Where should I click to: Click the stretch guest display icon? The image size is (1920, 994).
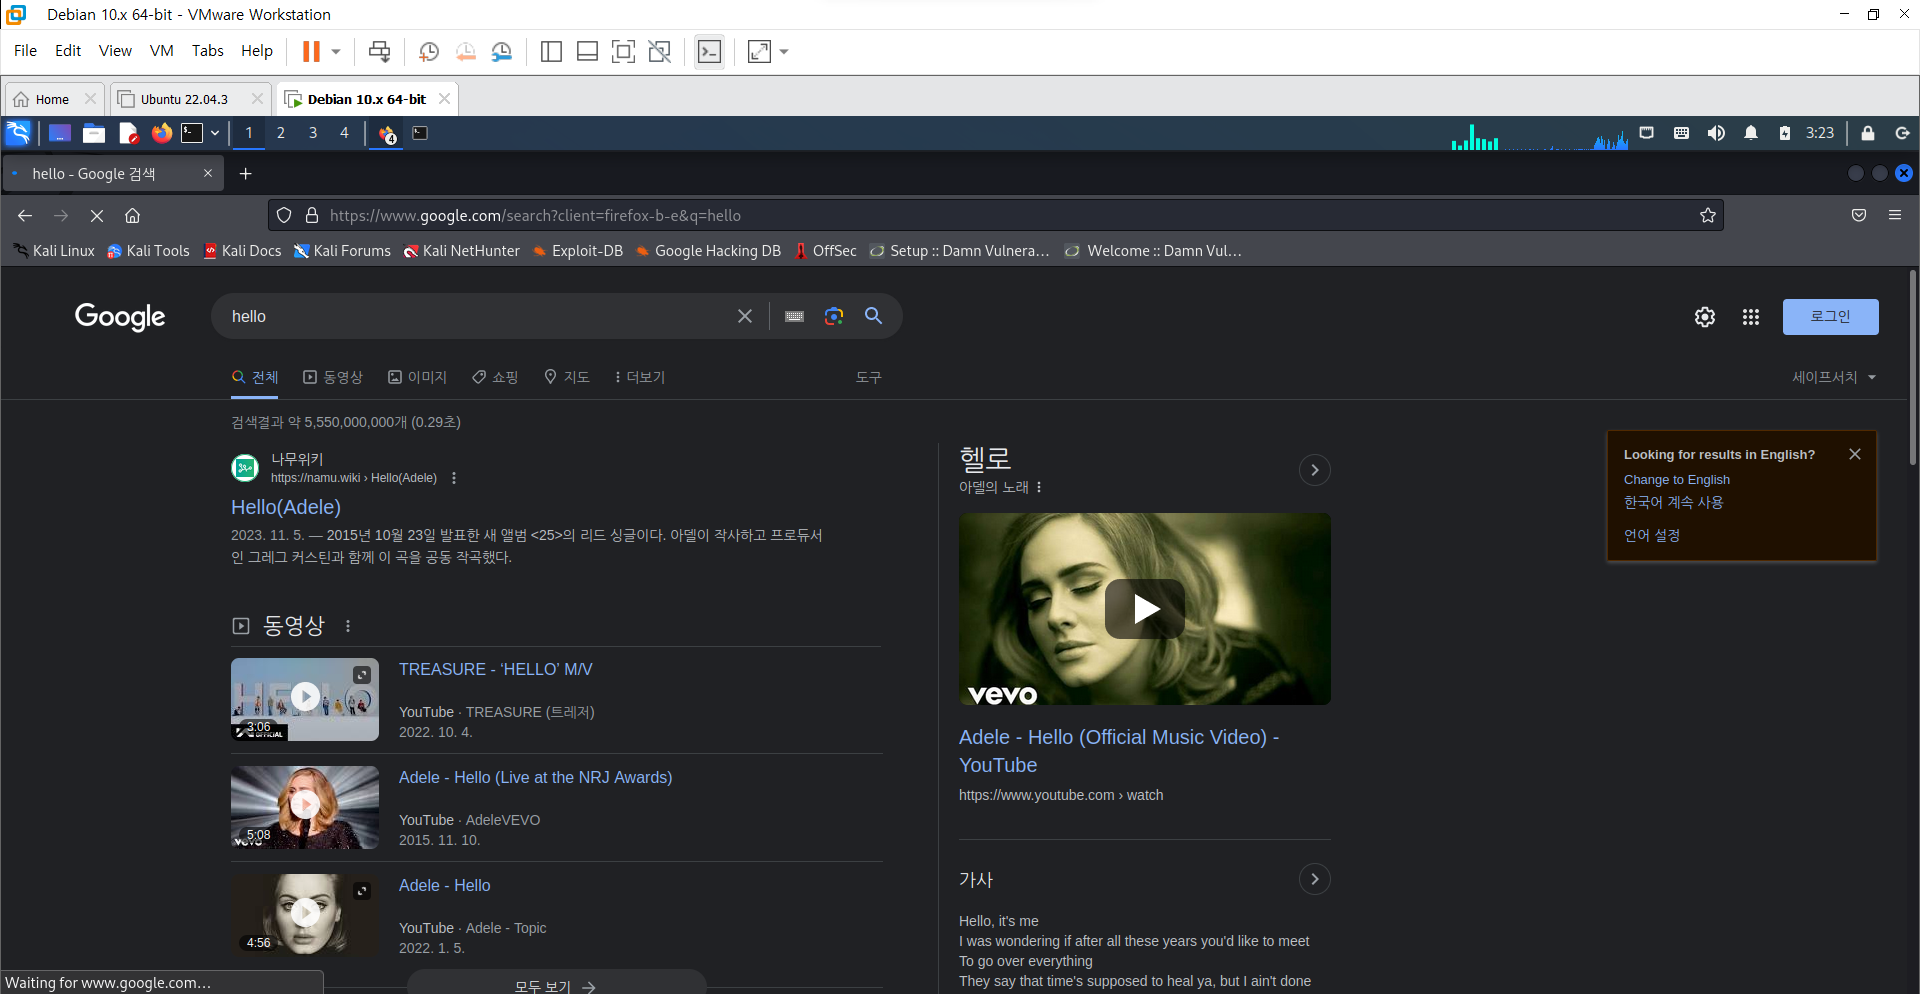760,51
